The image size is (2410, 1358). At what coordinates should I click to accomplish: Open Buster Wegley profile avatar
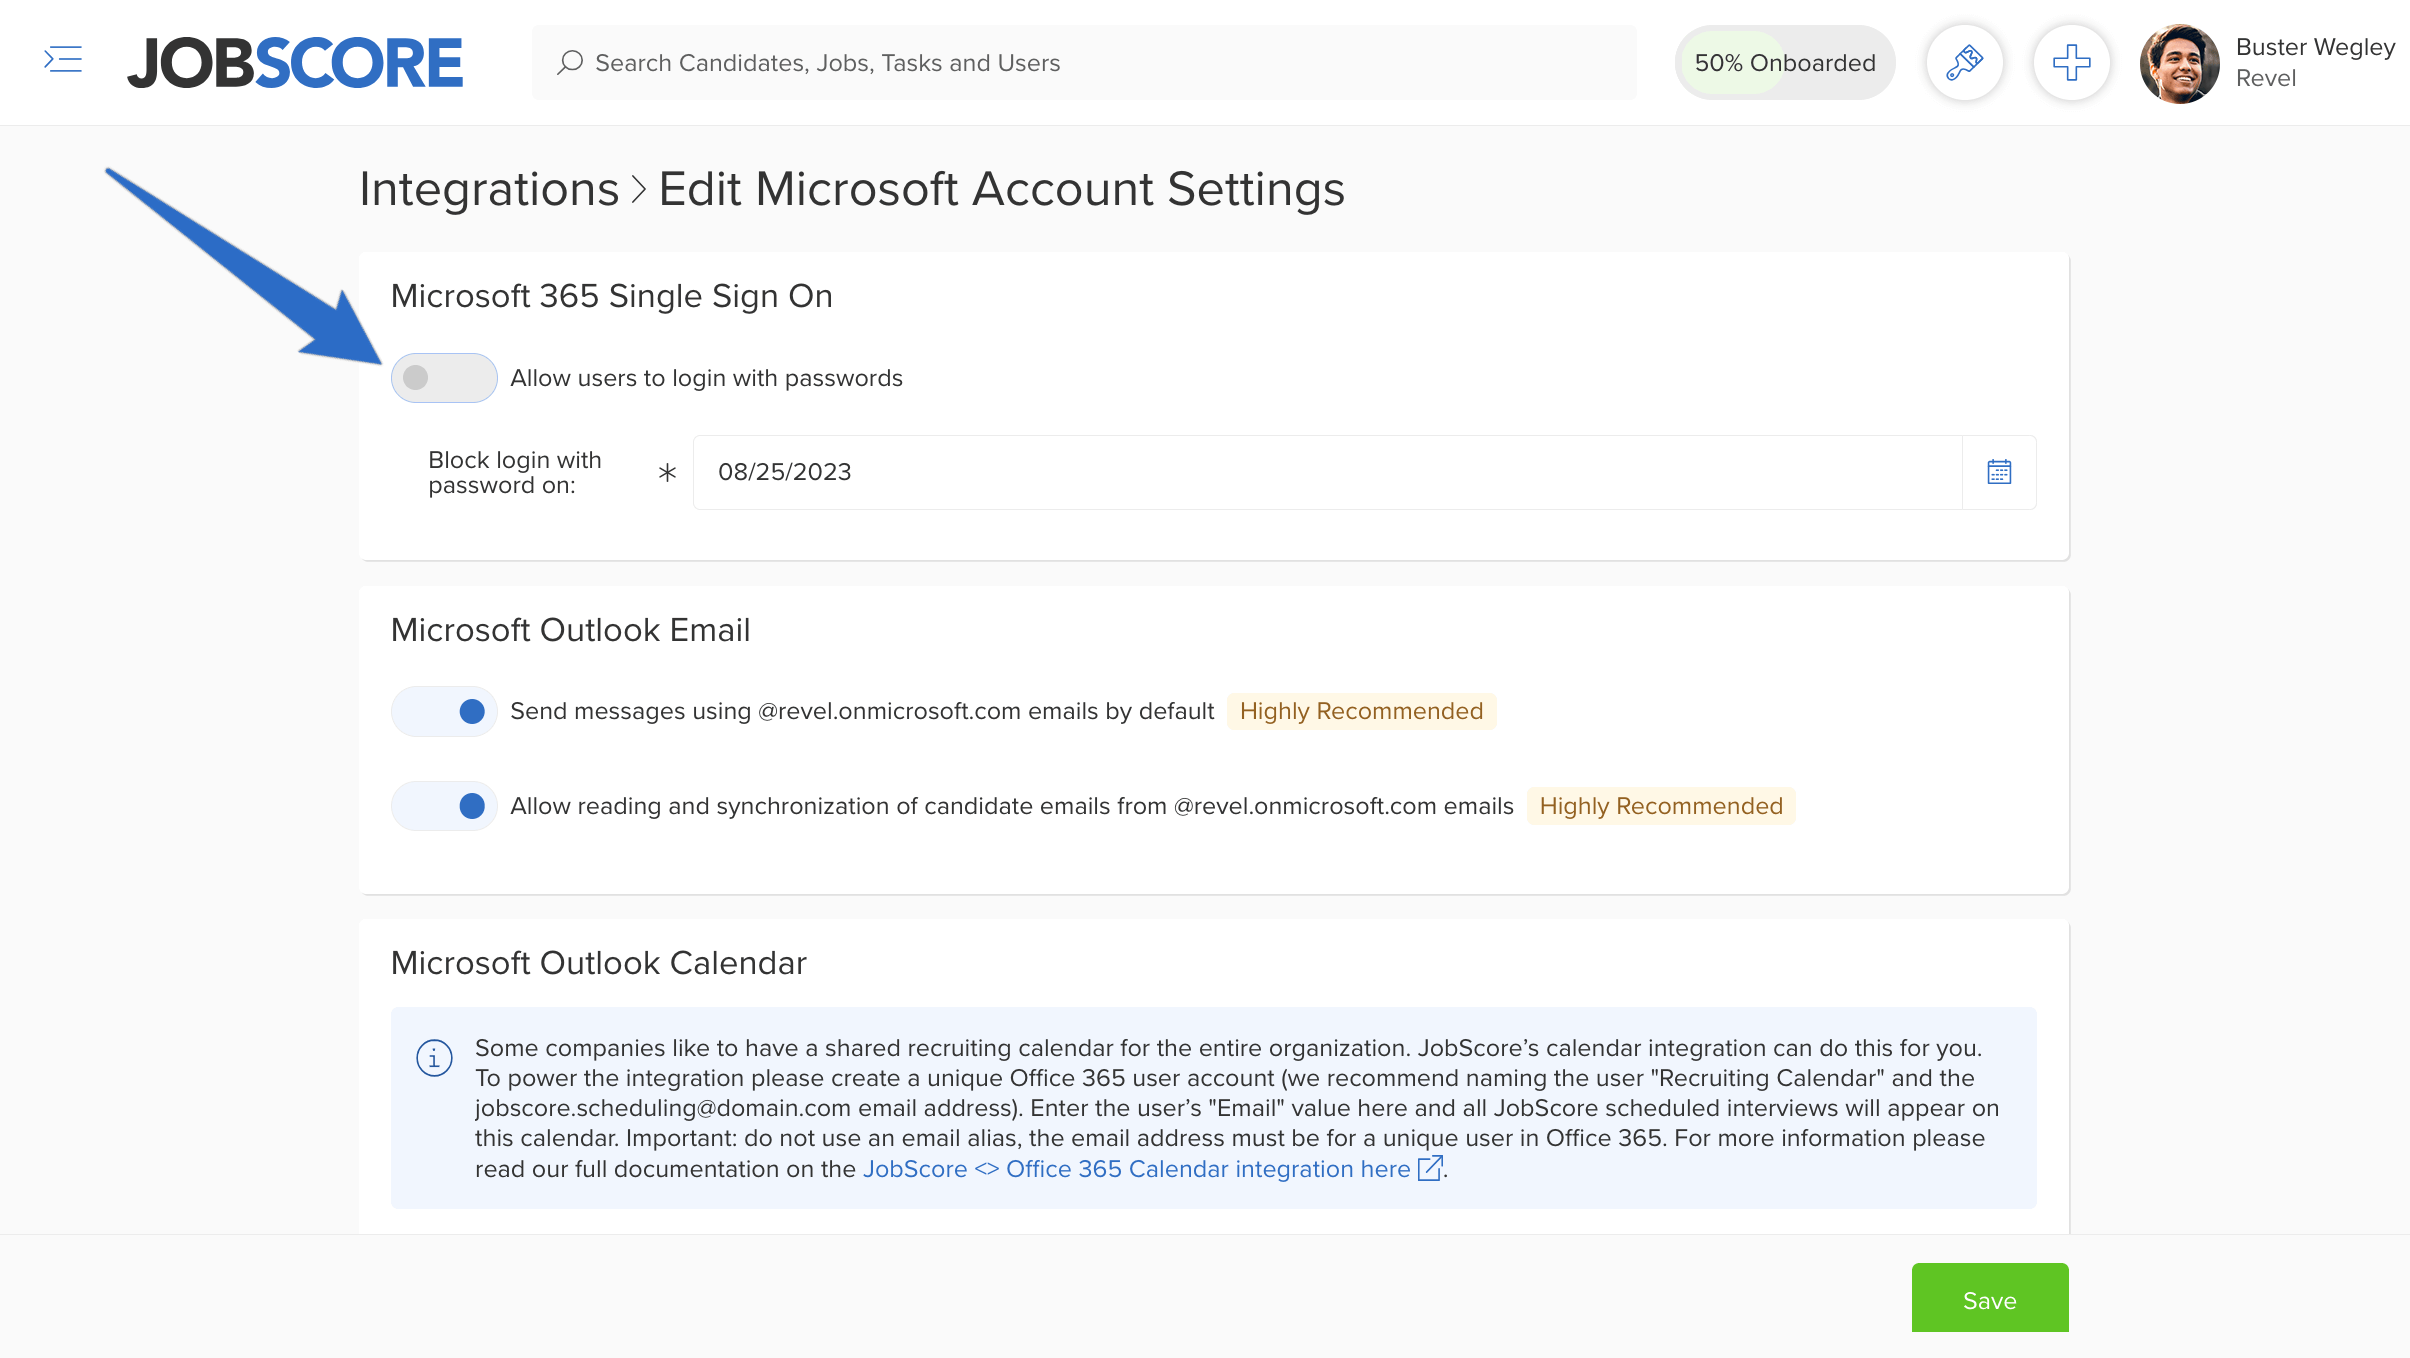point(2179,63)
